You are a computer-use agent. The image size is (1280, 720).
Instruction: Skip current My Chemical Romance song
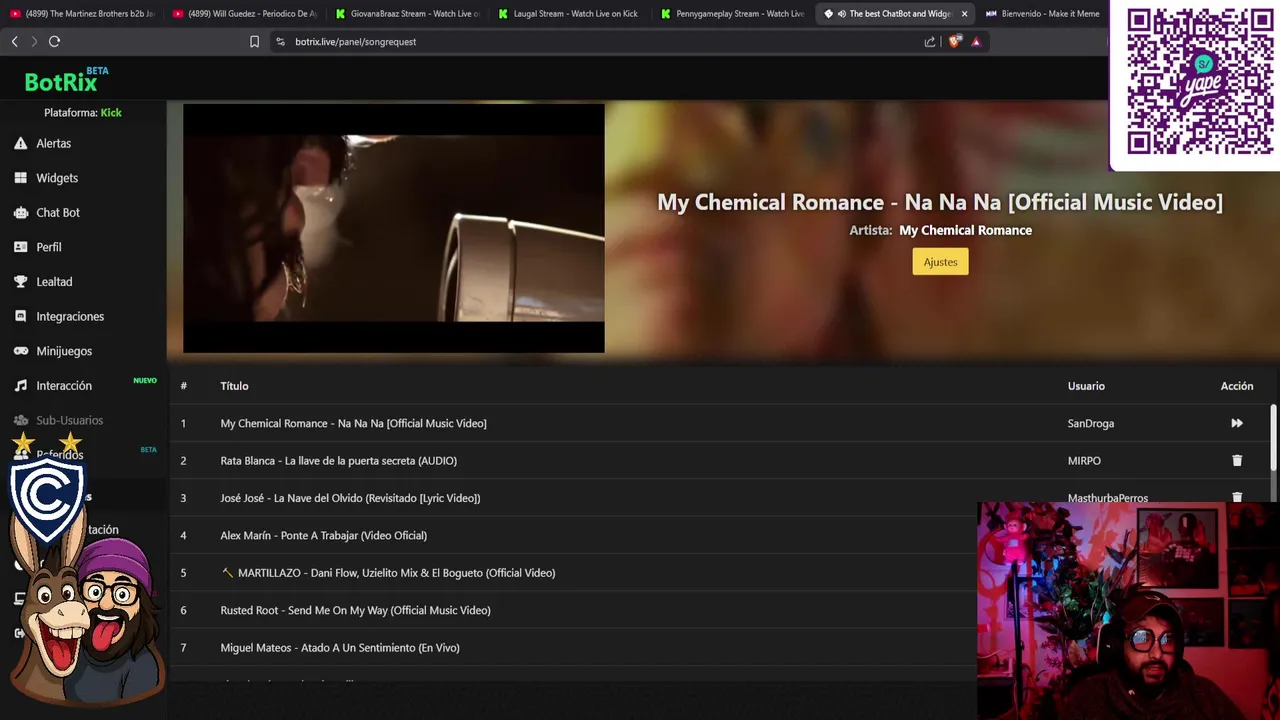click(1237, 423)
